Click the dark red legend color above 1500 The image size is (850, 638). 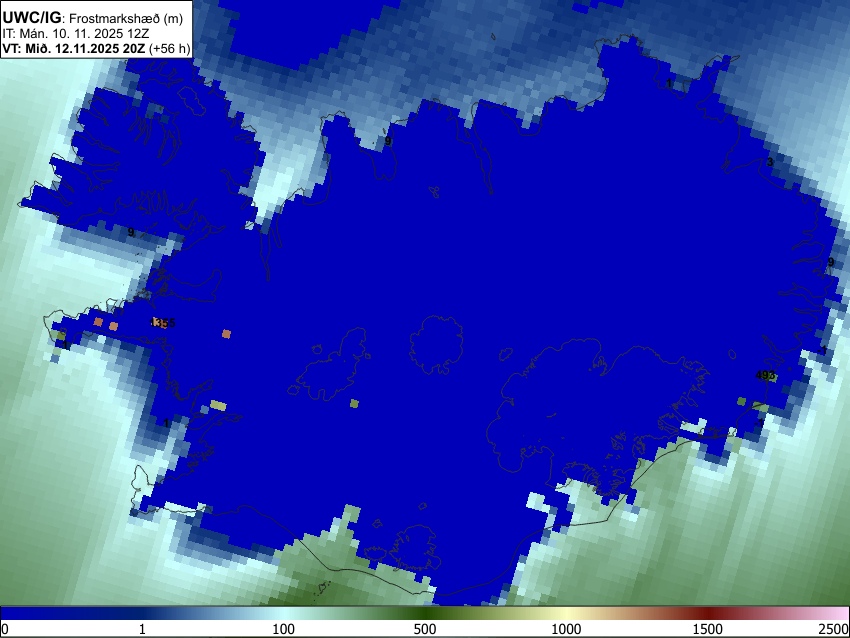pos(708,613)
